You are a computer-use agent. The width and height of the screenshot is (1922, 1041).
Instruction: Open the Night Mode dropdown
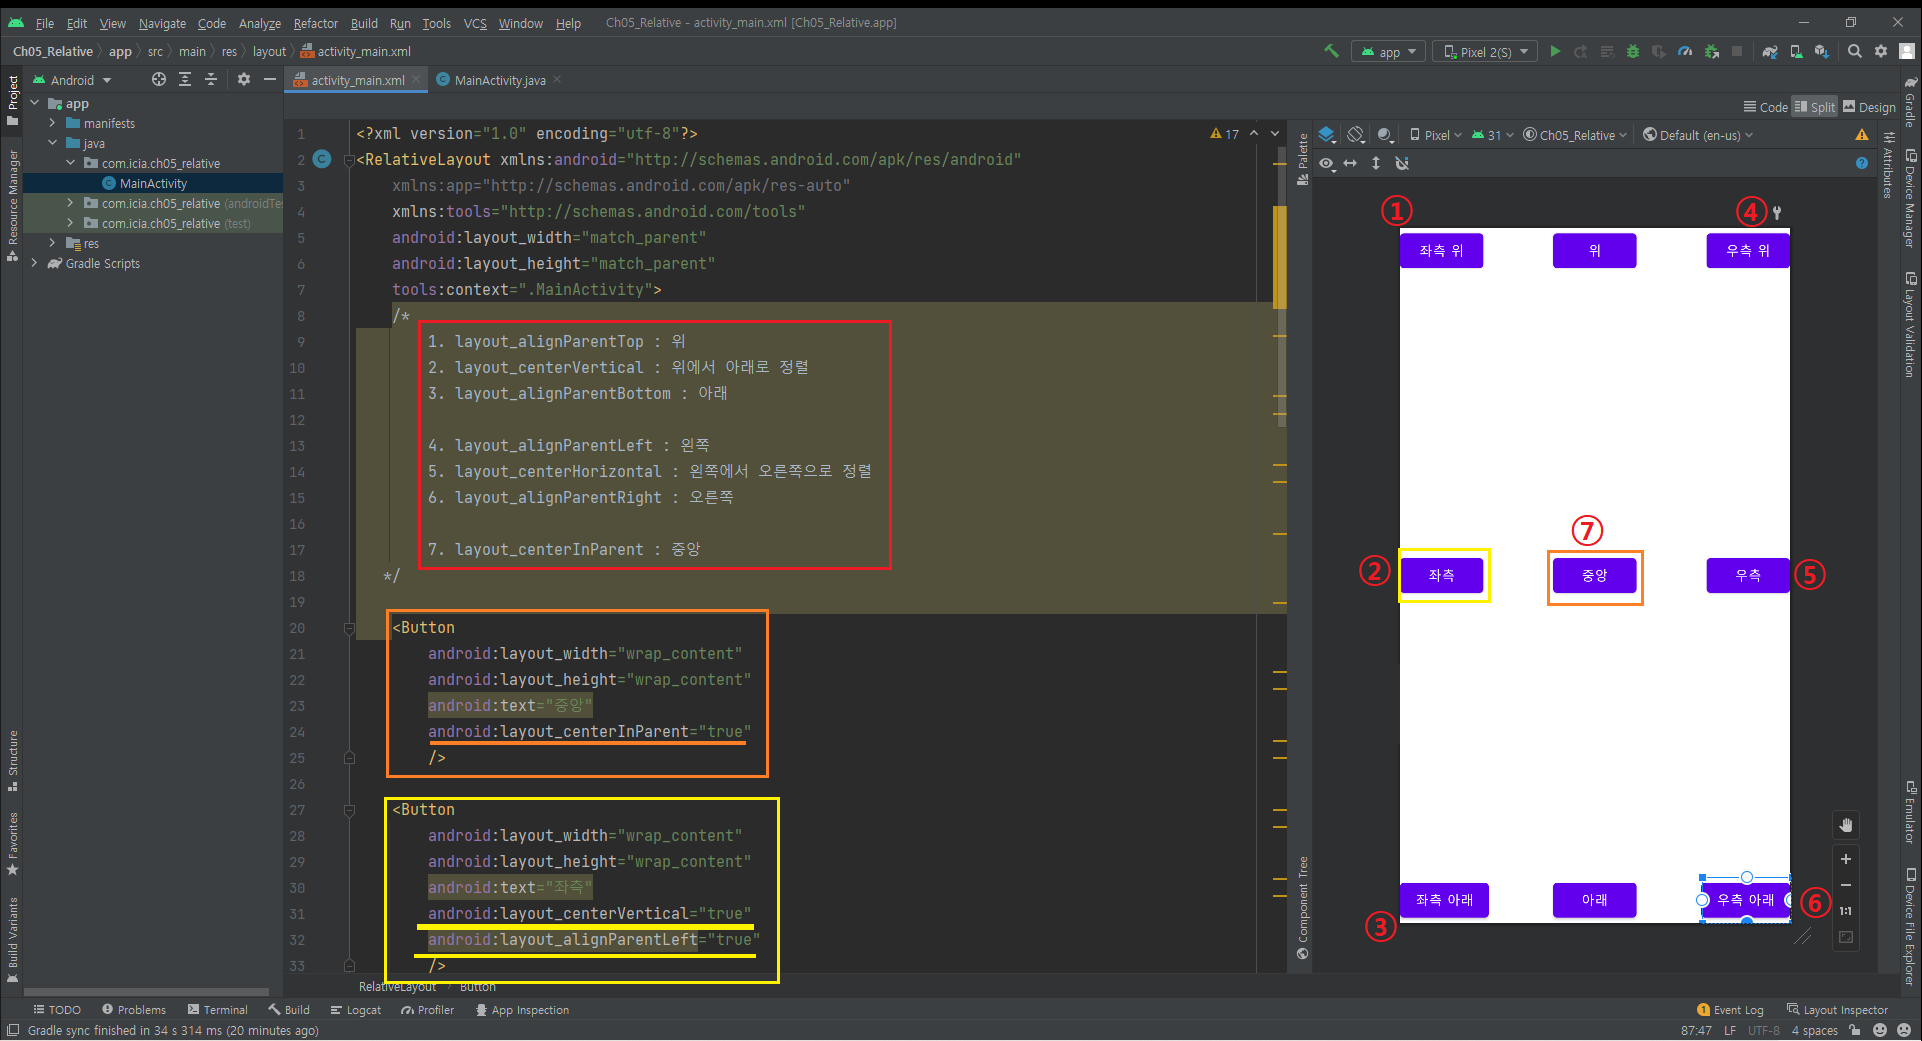tap(1386, 135)
